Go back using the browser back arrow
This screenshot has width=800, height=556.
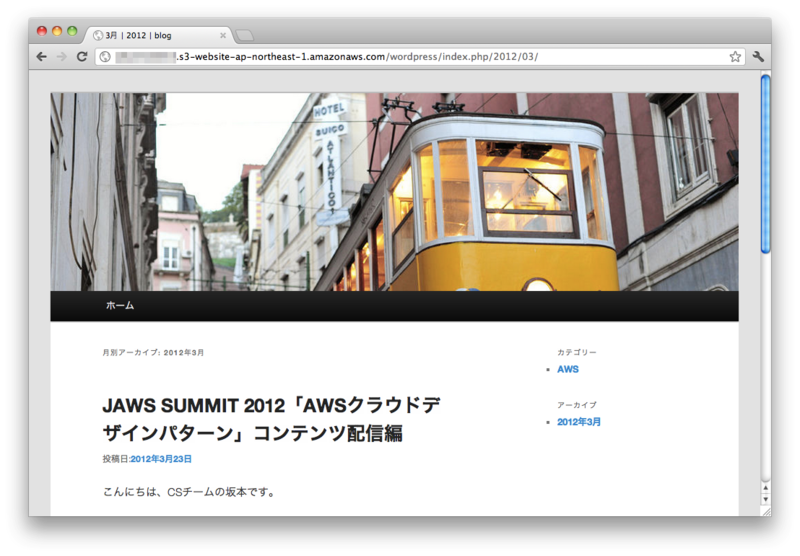[x=42, y=57]
